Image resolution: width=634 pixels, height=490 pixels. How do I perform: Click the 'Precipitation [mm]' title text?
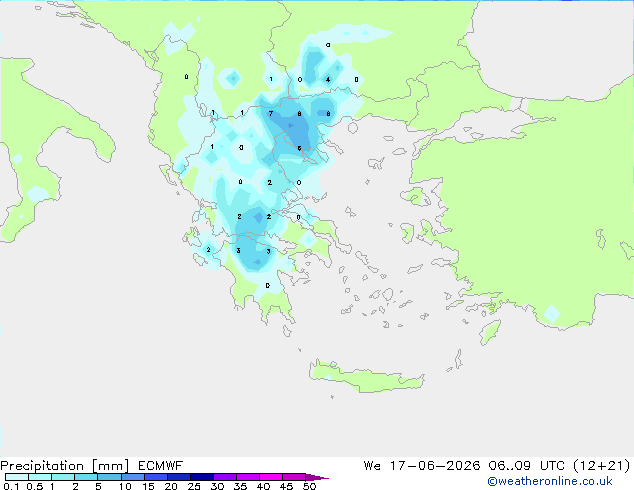click(64, 466)
